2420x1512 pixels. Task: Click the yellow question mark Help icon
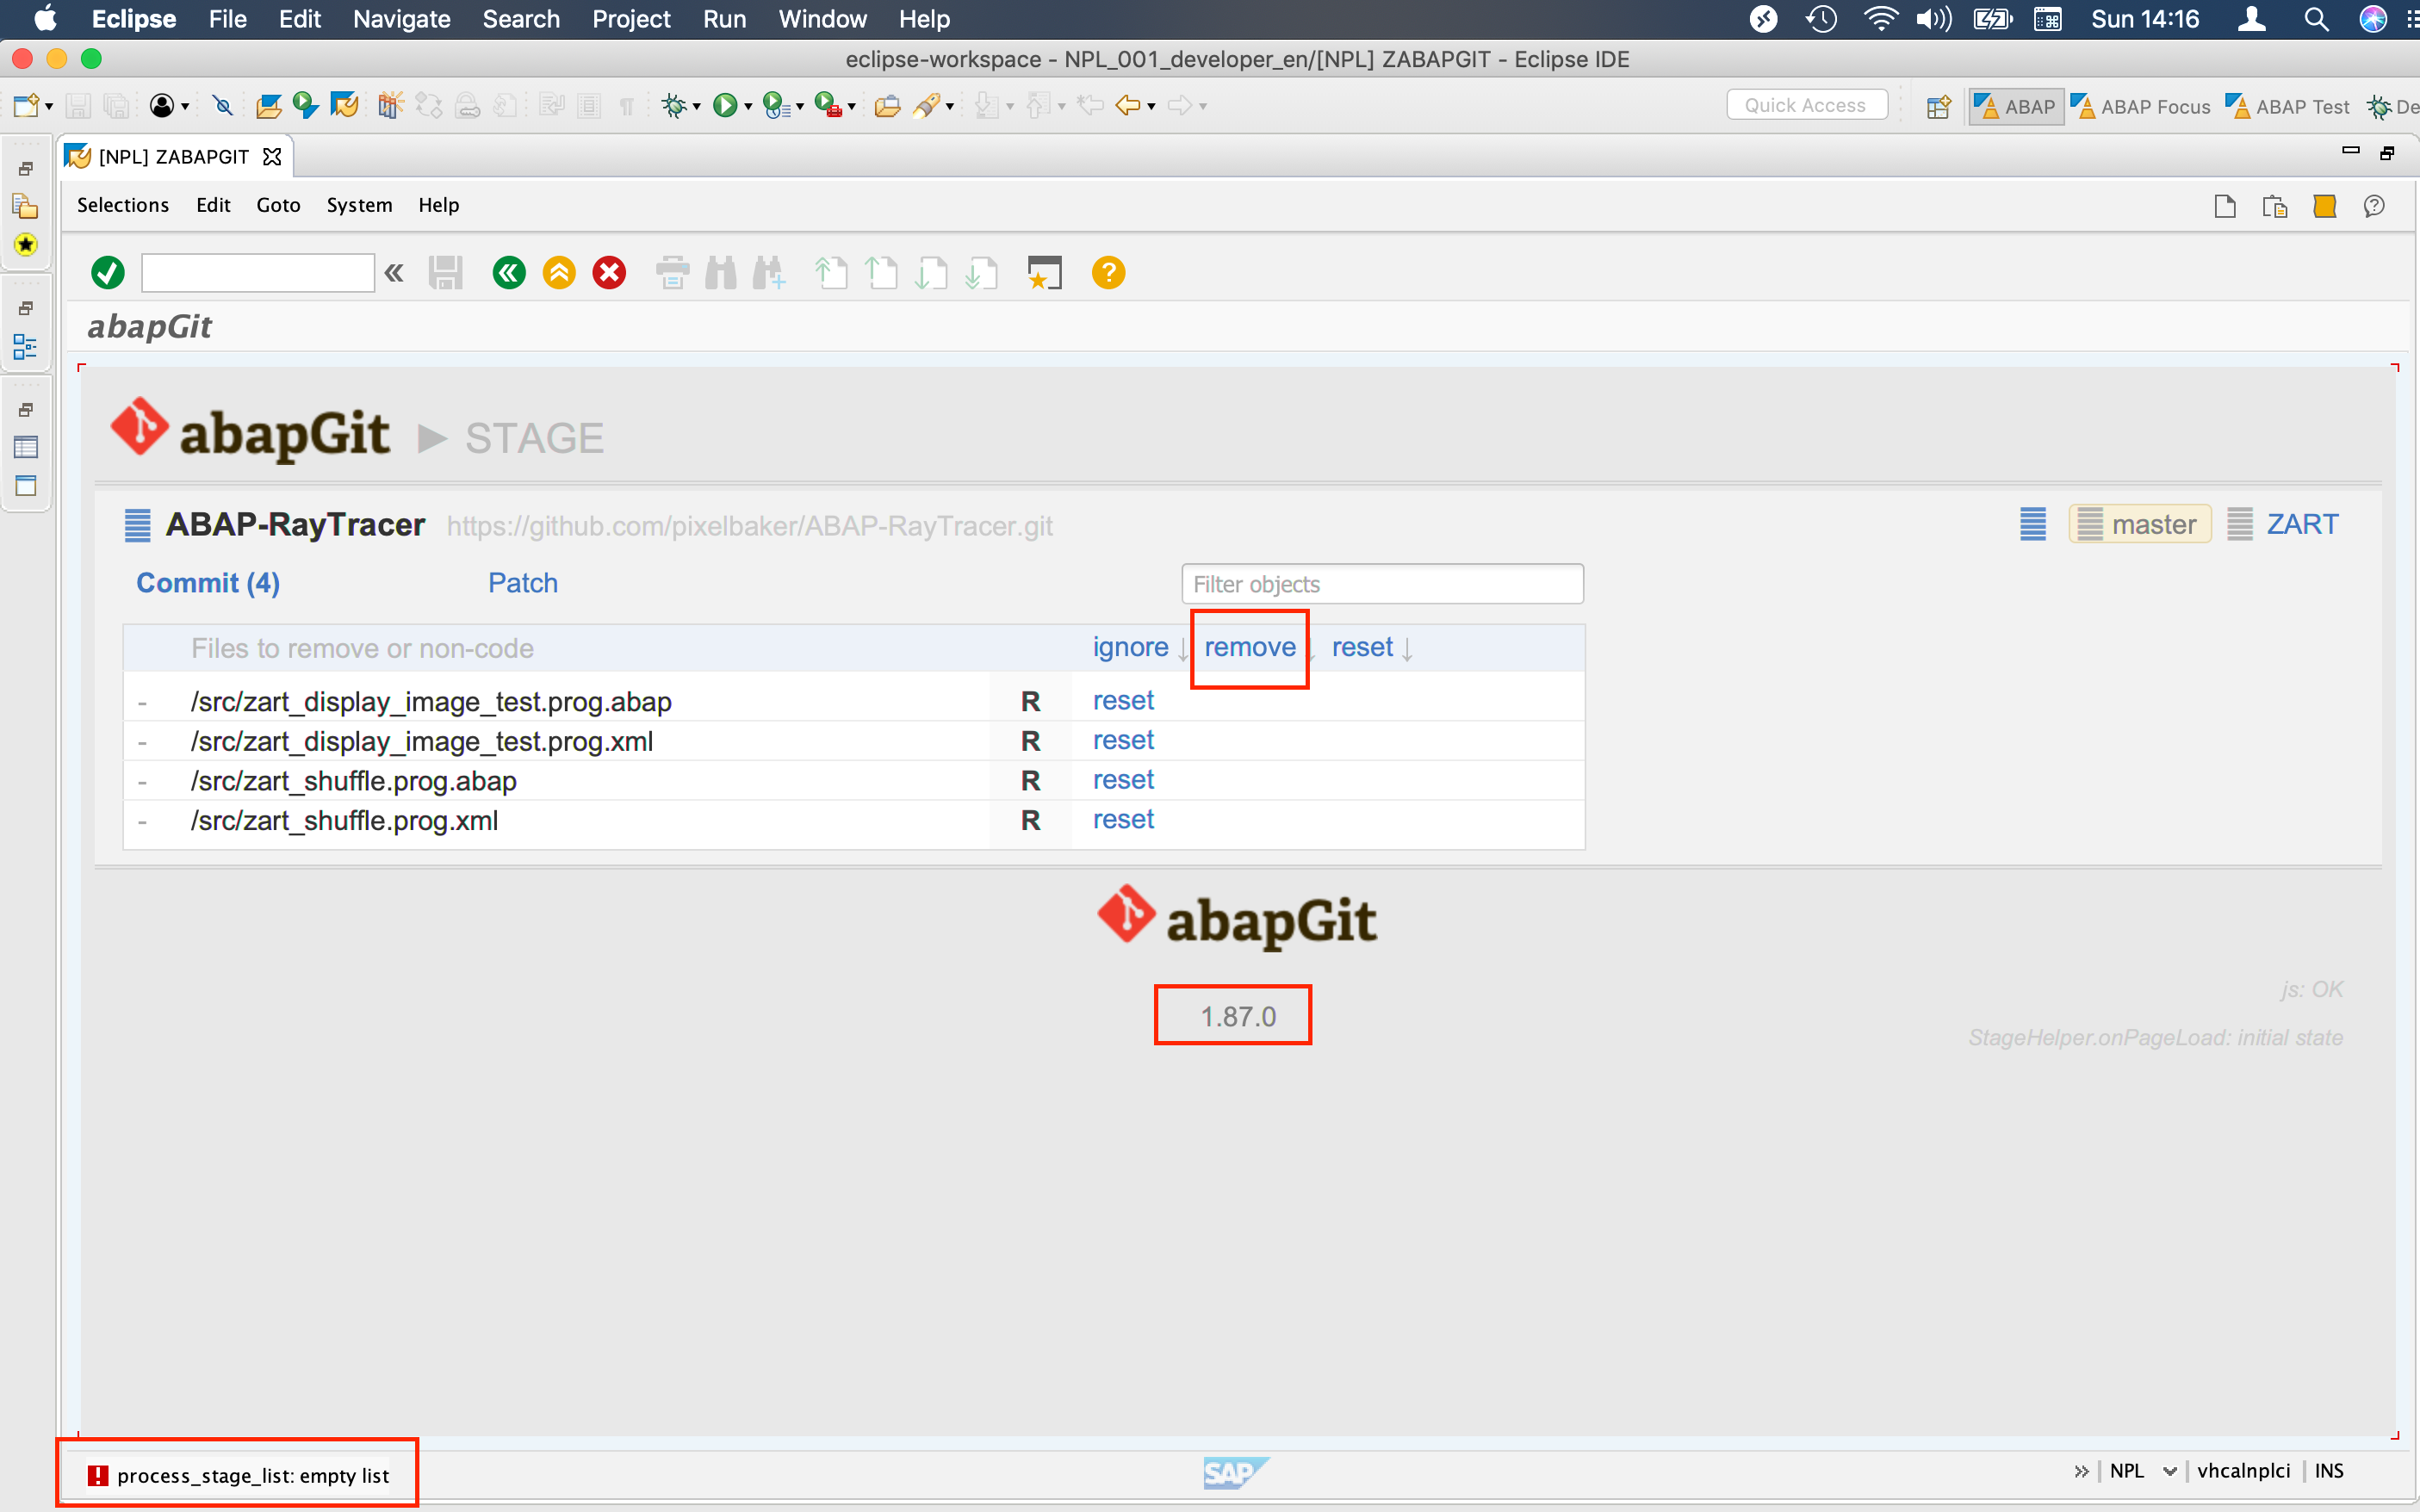1107,272
